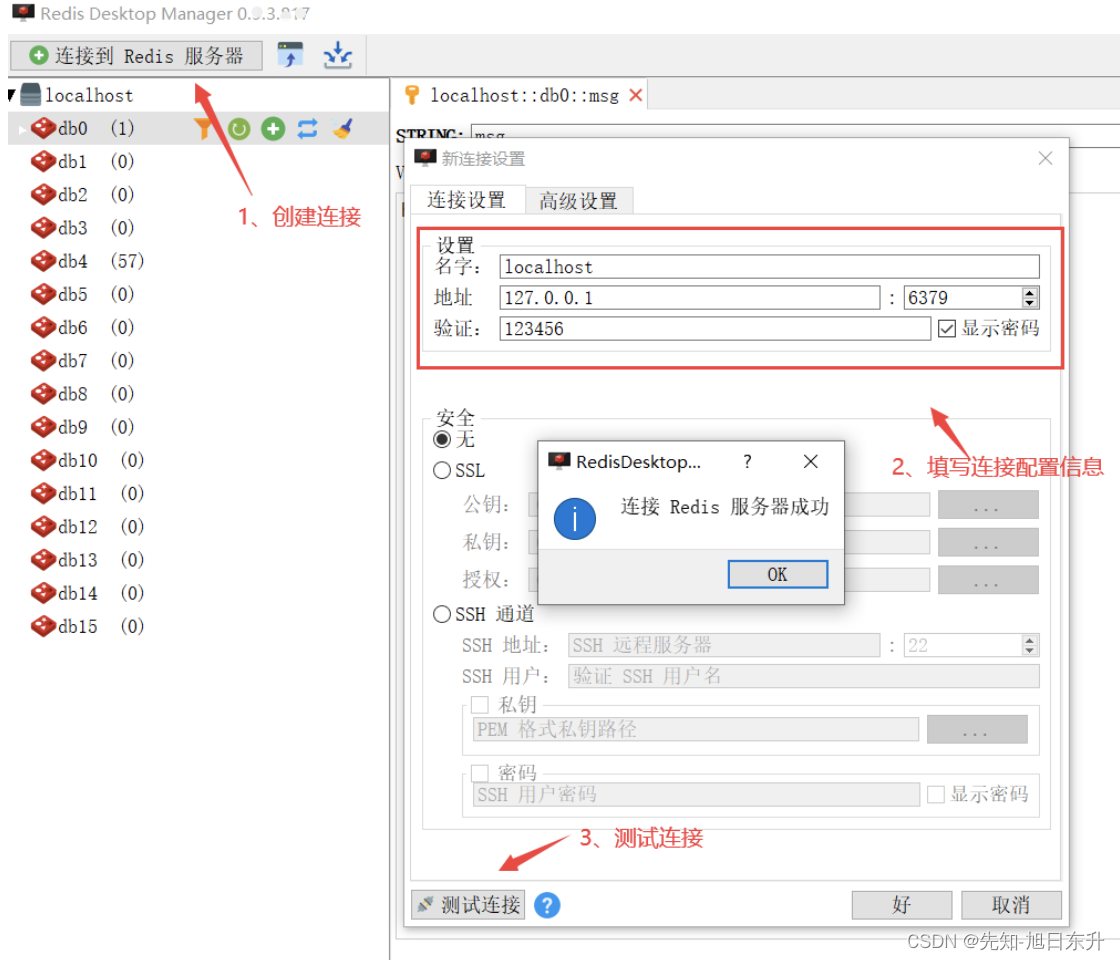Click the db9 redis cube icon

43,427
